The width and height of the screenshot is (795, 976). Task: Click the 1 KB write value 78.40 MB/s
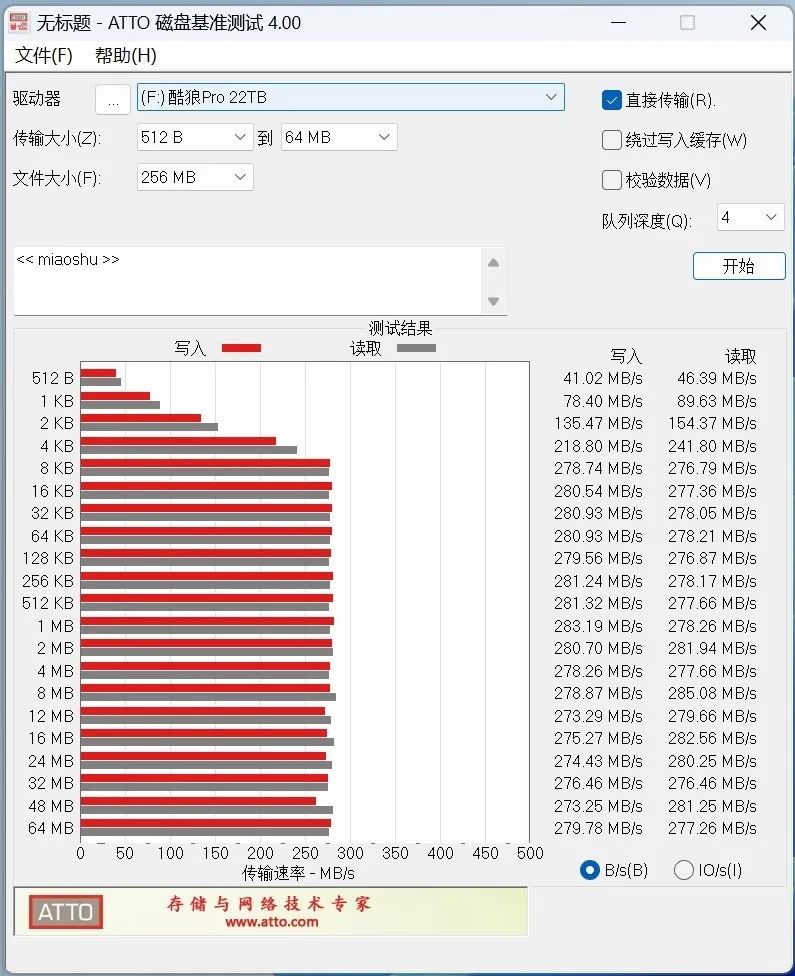pos(603,401)
